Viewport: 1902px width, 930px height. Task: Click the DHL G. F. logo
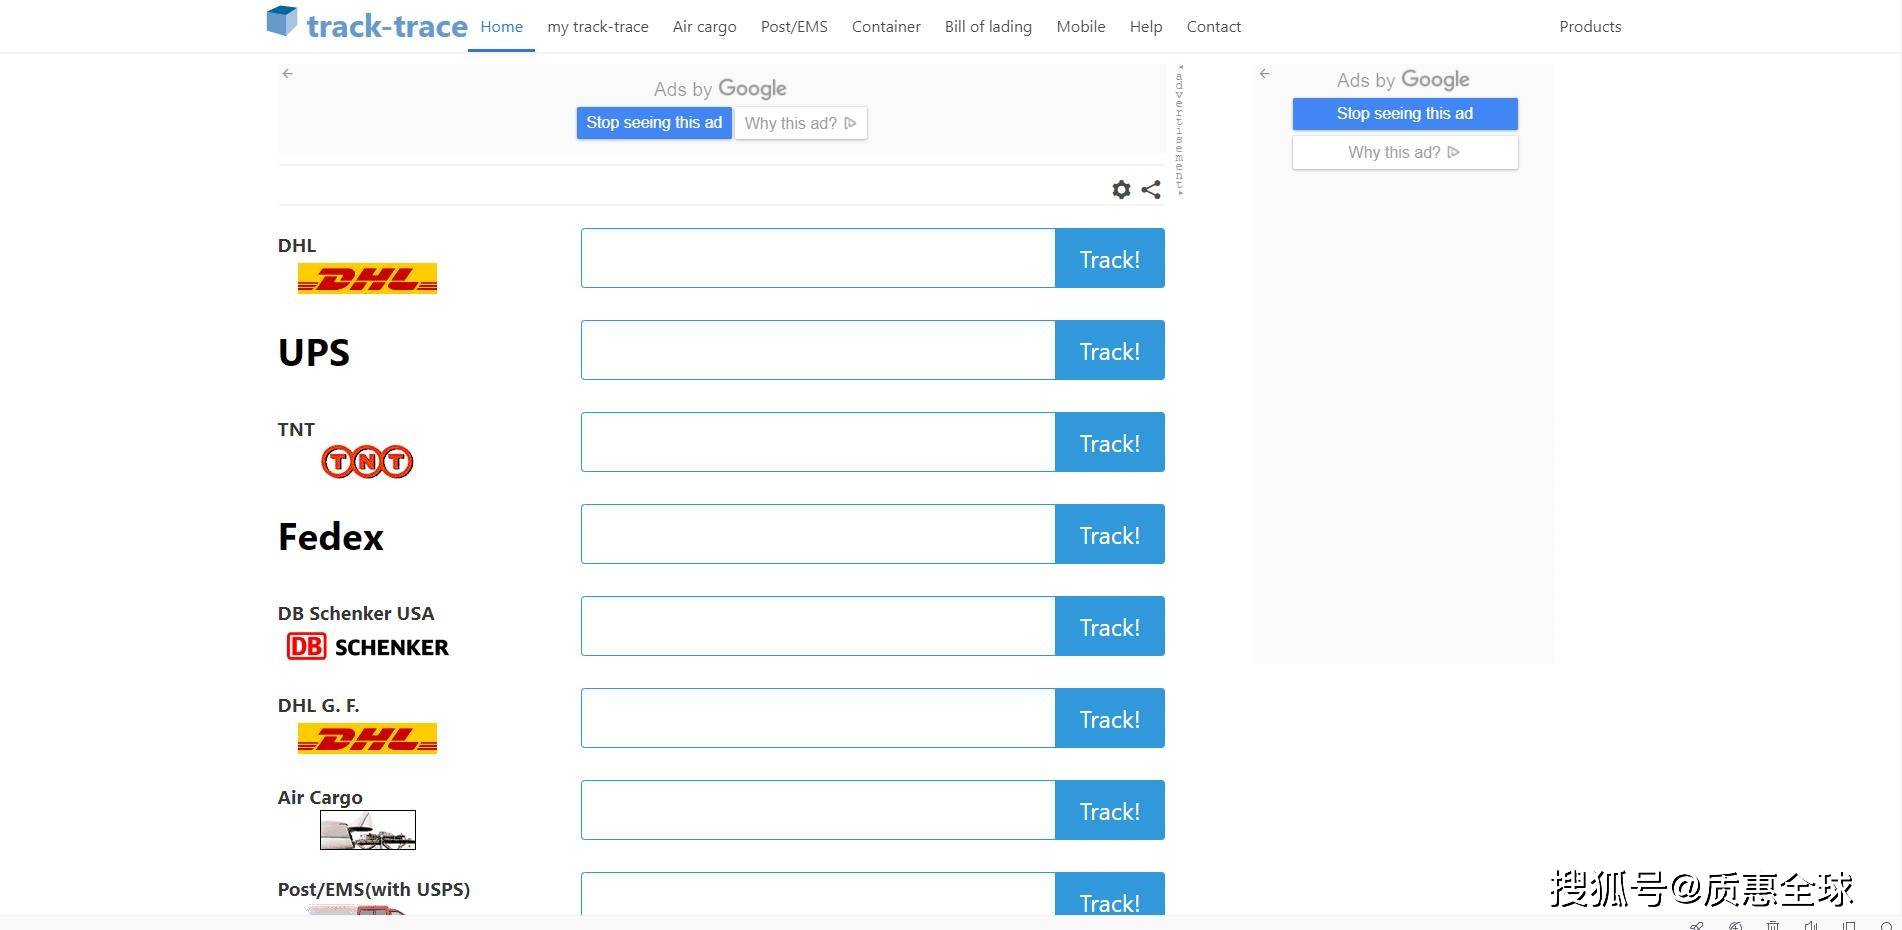pyautogui.click(x=367, y=738)
